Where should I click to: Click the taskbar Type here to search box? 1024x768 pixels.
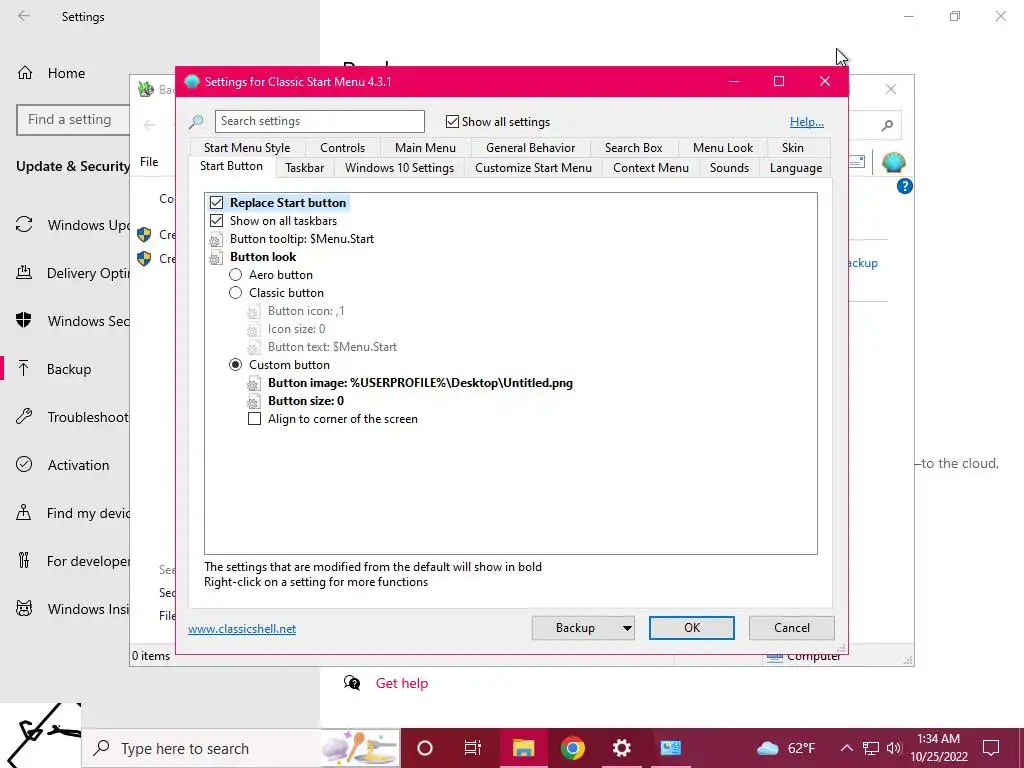(202, 748)
